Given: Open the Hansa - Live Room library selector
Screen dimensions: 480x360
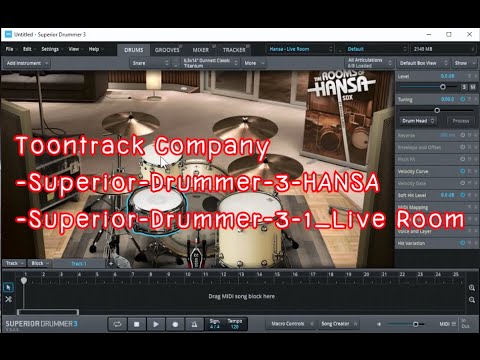Looking at the screenshot, I should click(300, 49).
